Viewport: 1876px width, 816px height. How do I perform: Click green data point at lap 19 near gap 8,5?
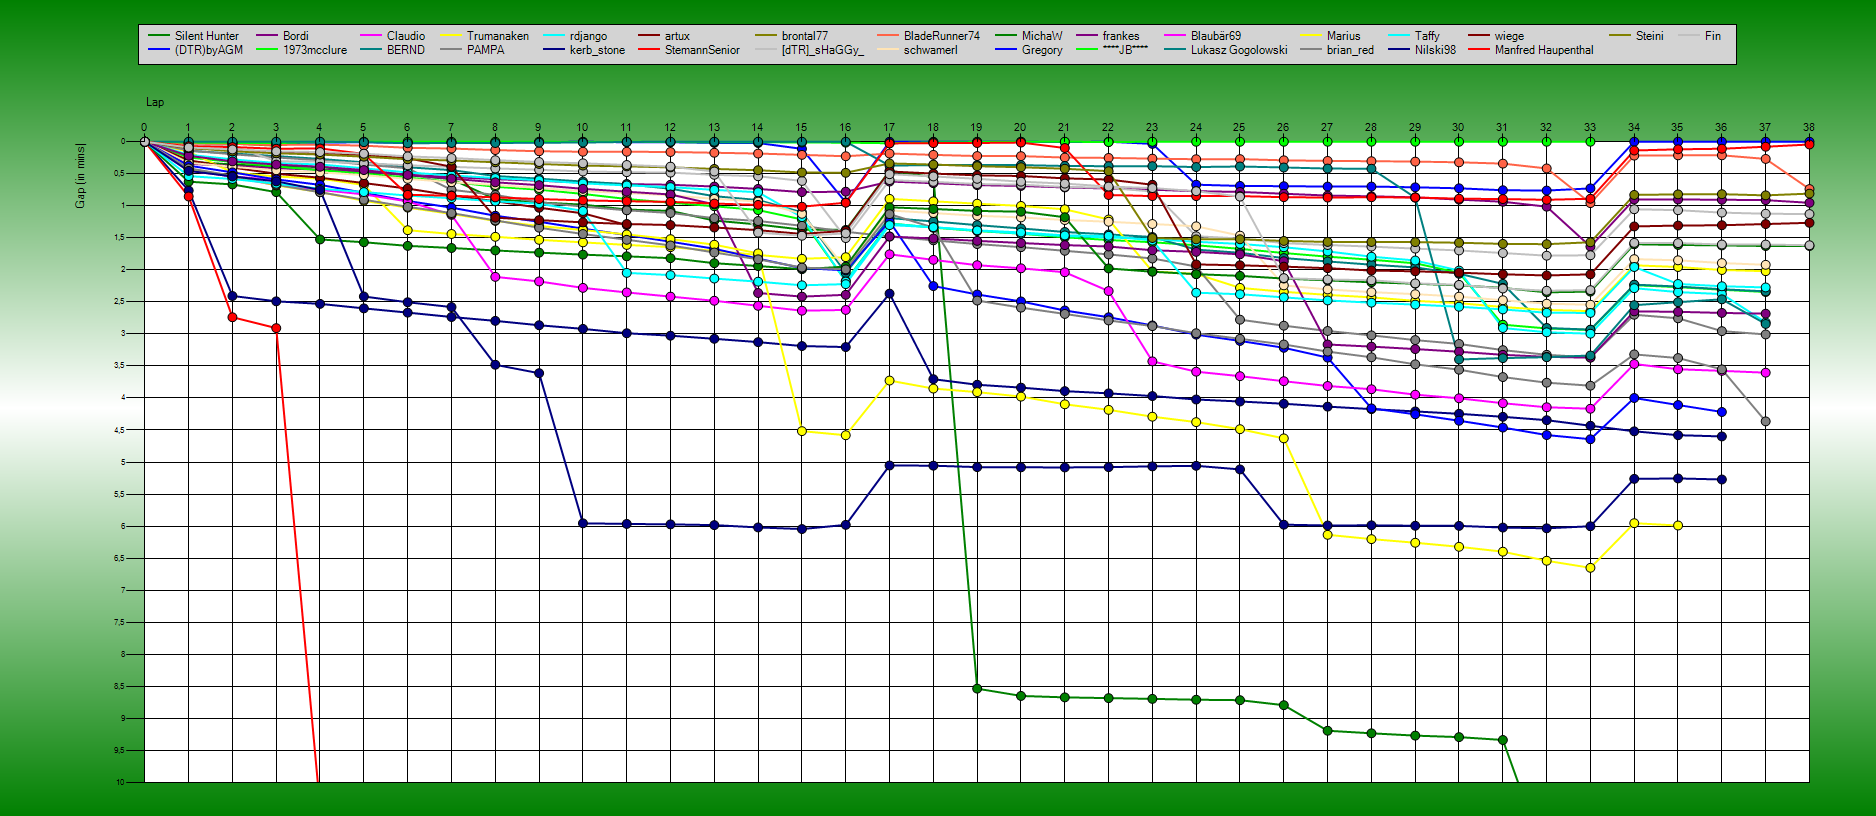pos(977,689)
